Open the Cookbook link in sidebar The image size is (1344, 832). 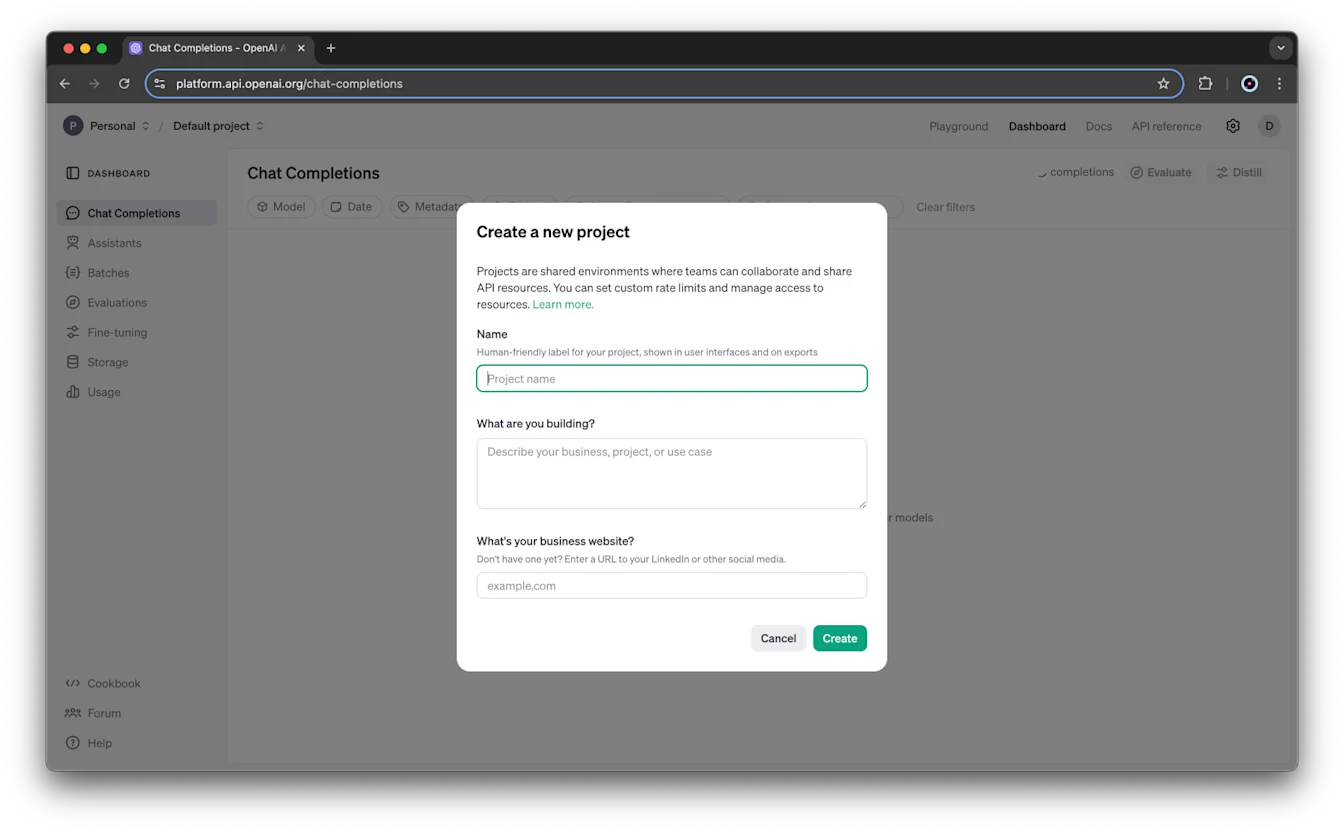[x=103, y=684]
